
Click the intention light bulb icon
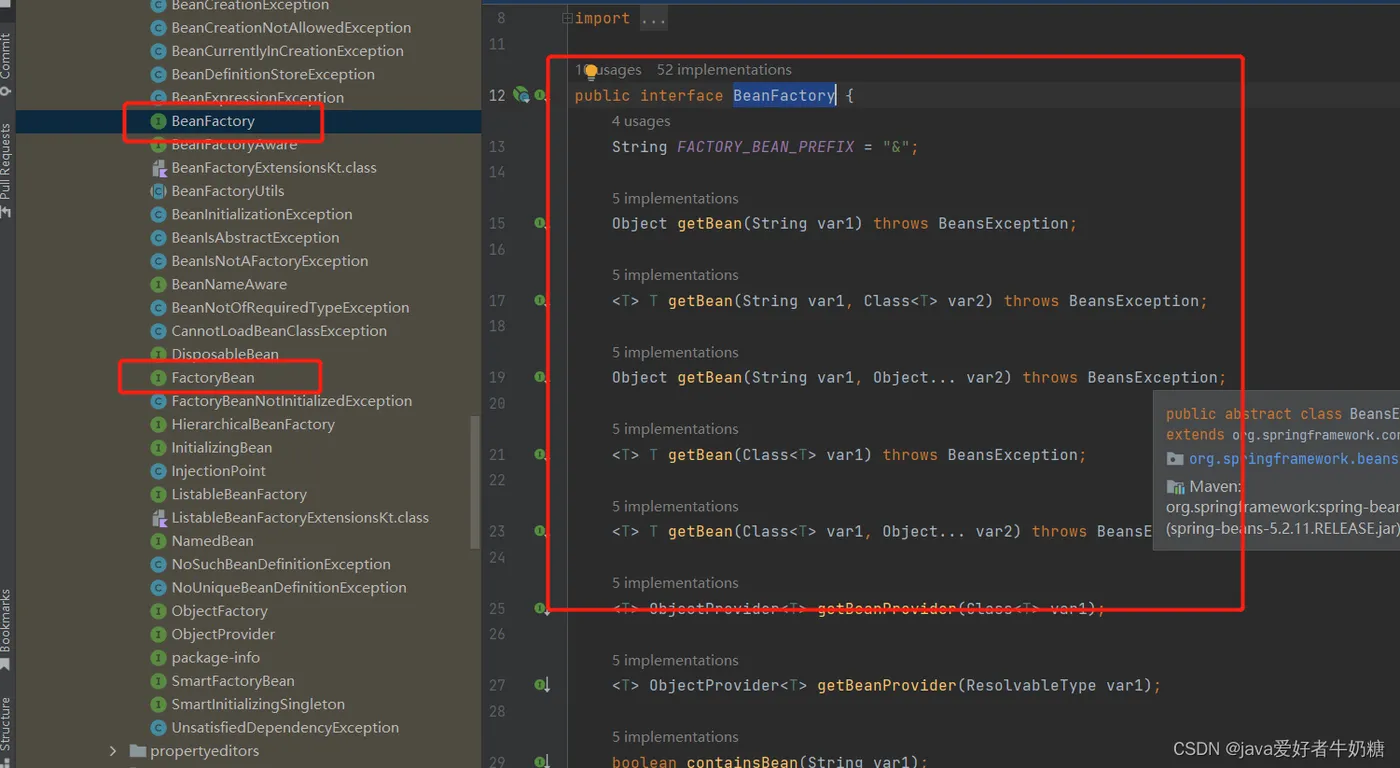[591, 71]
